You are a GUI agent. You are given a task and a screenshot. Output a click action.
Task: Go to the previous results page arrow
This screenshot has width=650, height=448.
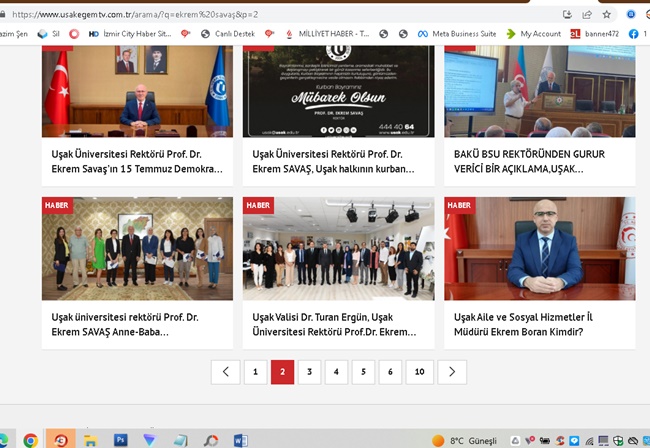[x=225, y=372]
